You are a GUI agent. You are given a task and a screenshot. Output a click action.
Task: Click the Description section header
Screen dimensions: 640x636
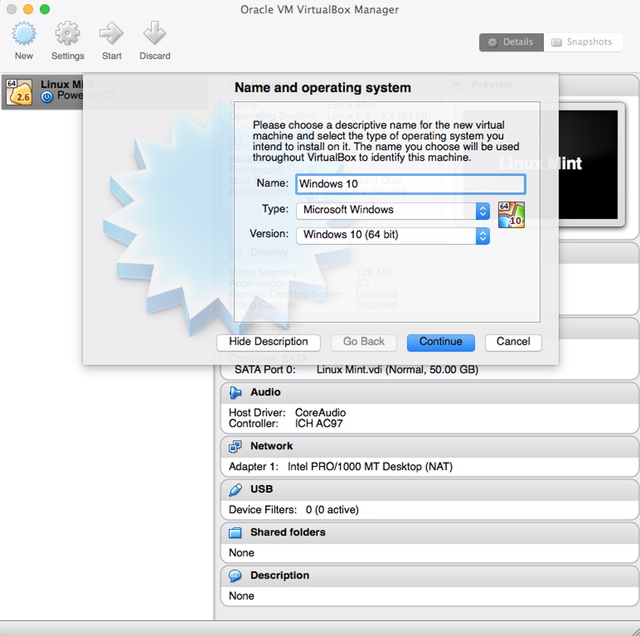pos(429,576)
